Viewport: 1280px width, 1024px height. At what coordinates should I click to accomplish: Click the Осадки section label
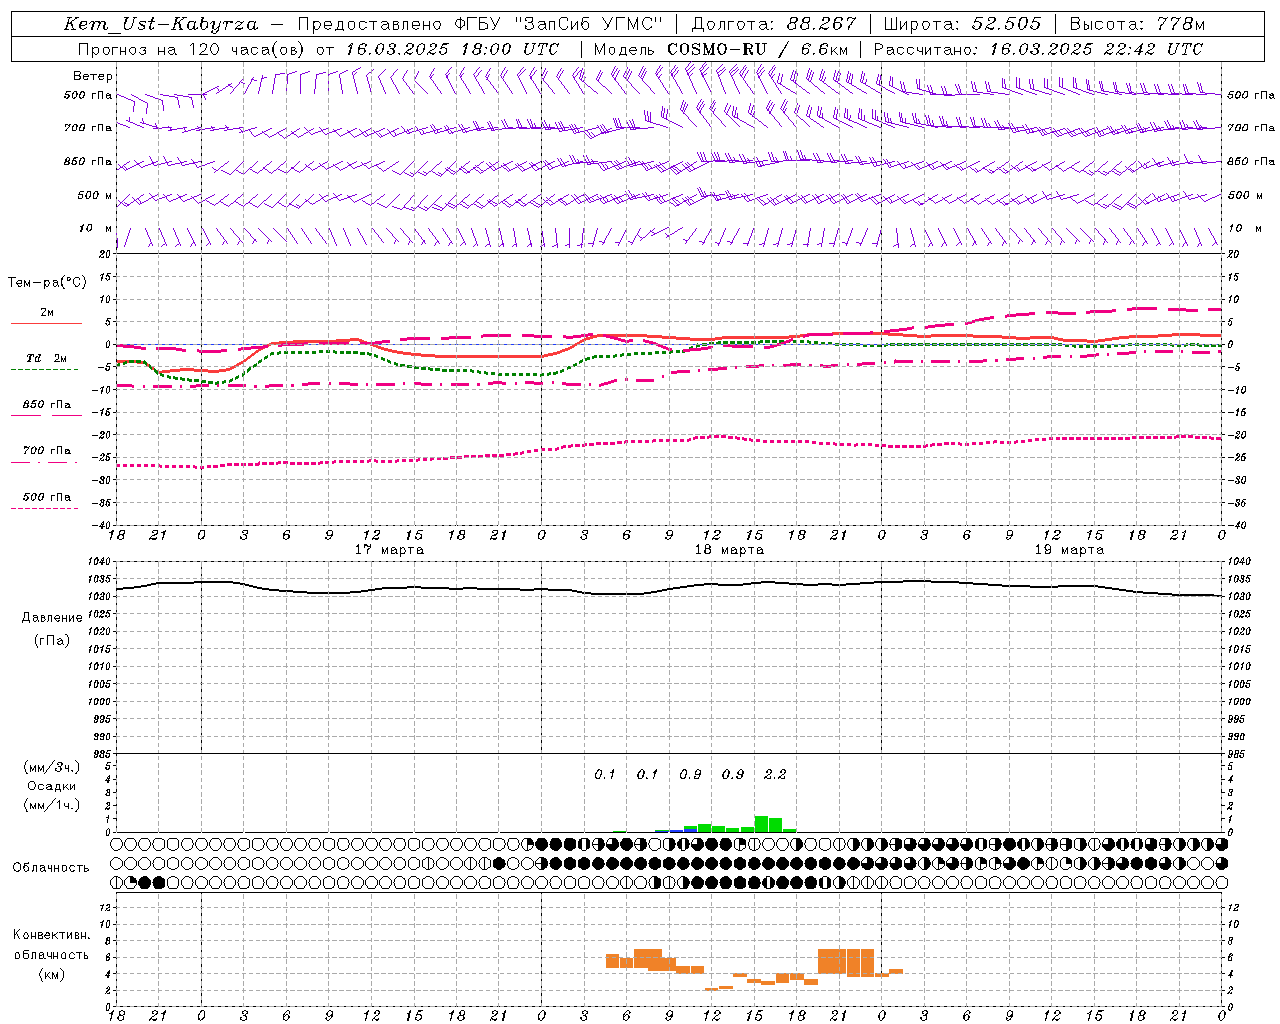52,786
